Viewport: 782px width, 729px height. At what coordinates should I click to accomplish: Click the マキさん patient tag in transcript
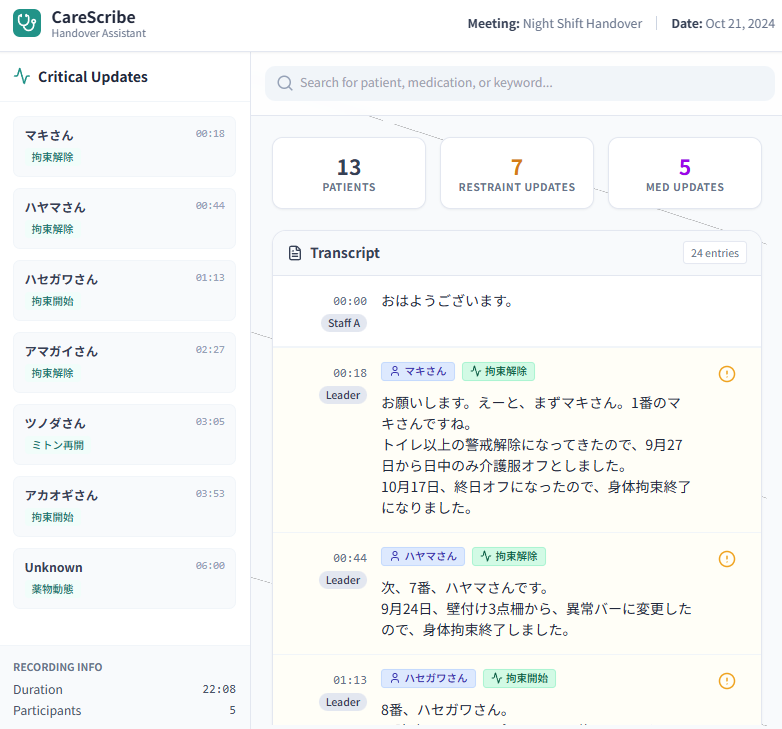coord(418,371)
